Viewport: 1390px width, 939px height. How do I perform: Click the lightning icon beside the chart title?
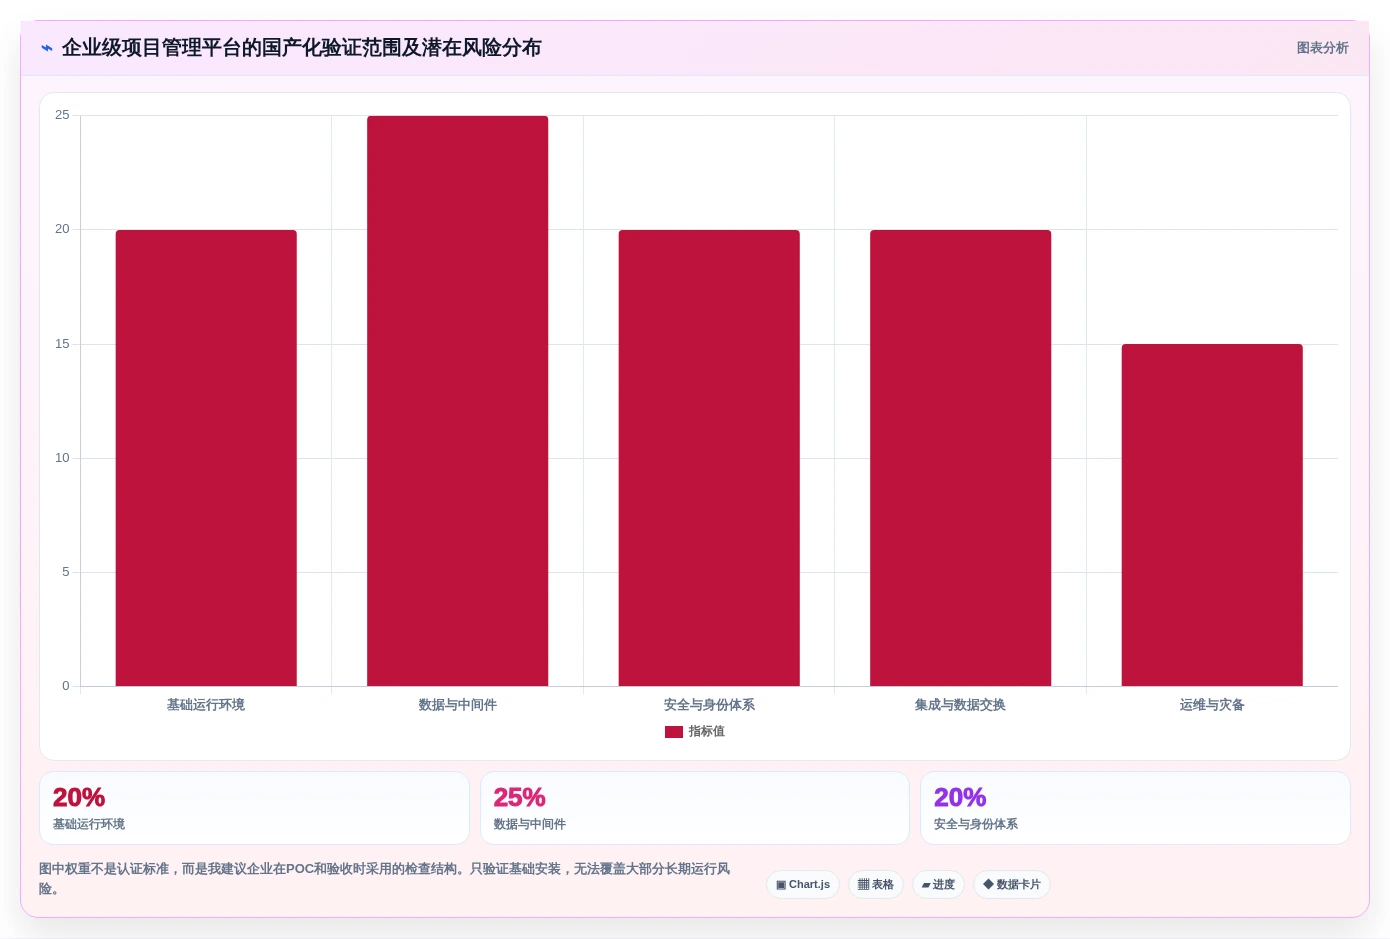[x=47, y=48]
